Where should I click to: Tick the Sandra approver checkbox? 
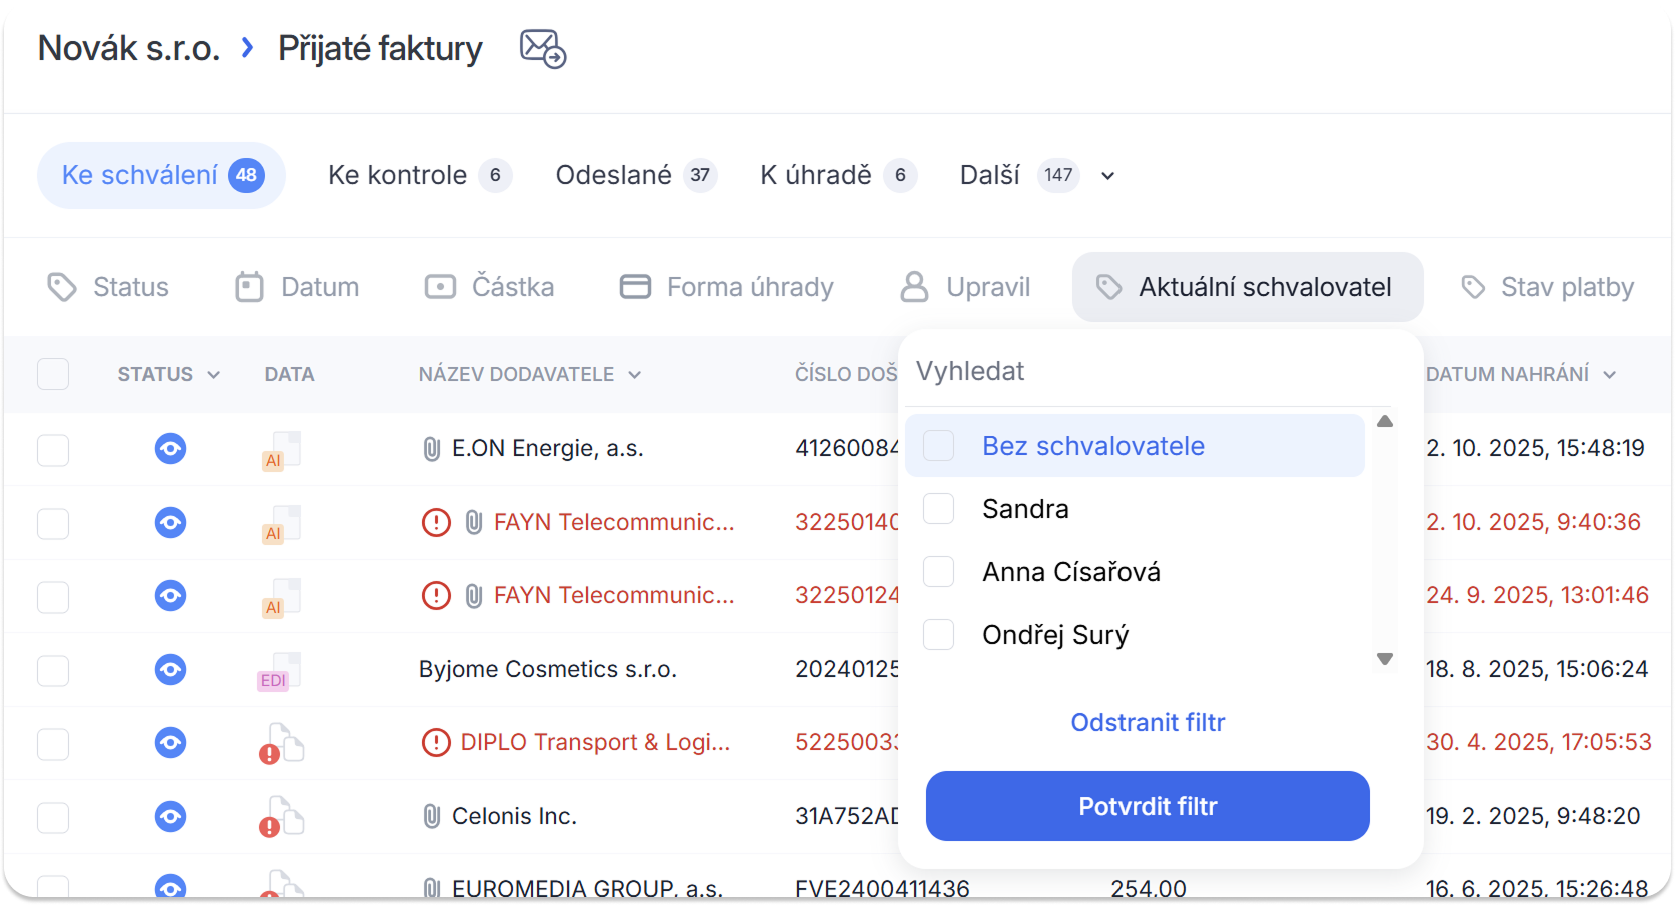938,509
